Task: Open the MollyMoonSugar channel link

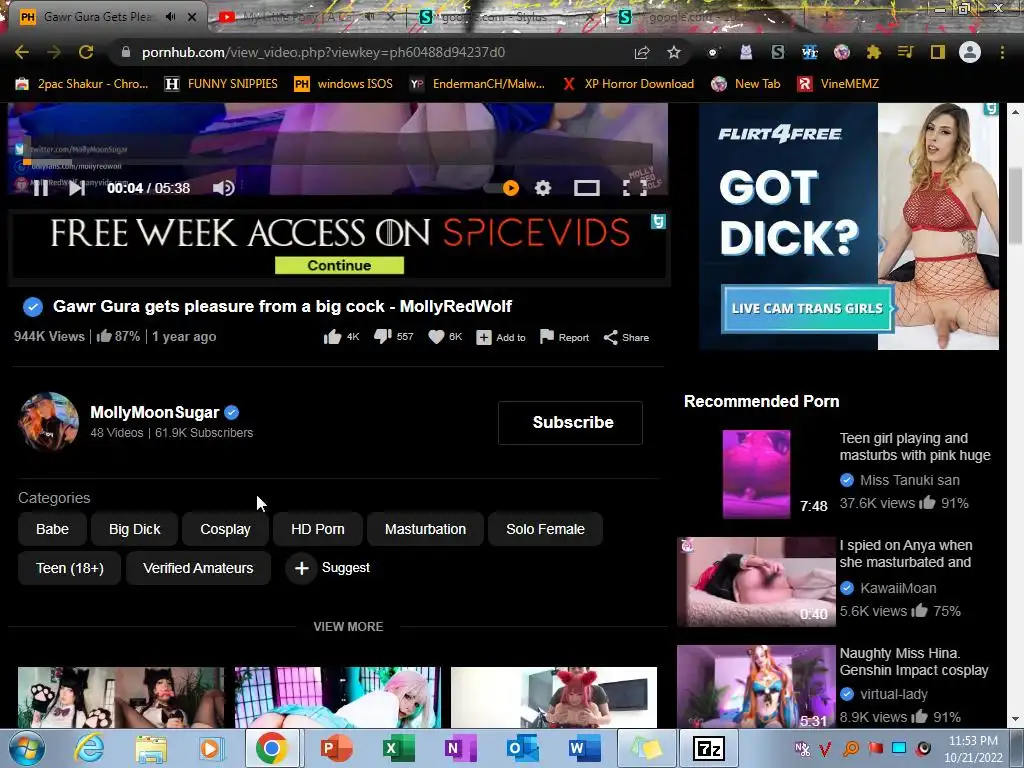Action: 155,413
